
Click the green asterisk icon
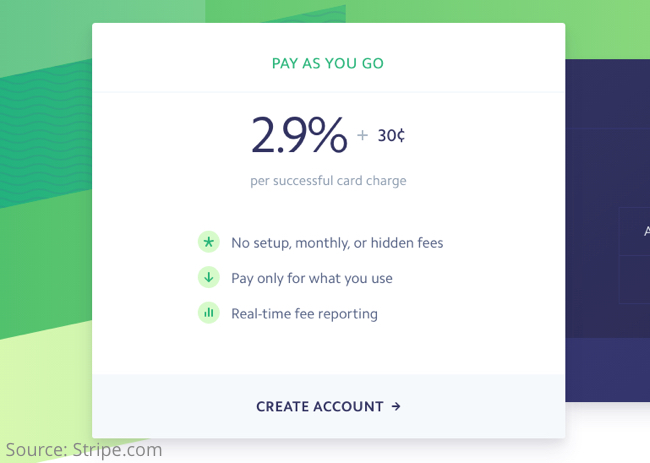point(208,242)
